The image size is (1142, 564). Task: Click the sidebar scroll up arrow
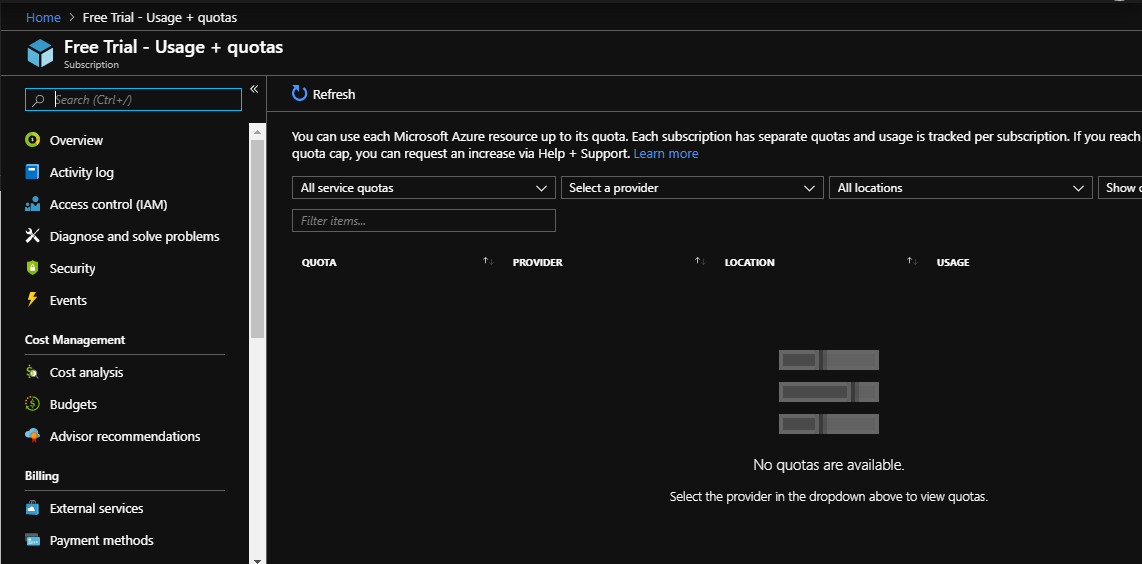tap(257, 131)
